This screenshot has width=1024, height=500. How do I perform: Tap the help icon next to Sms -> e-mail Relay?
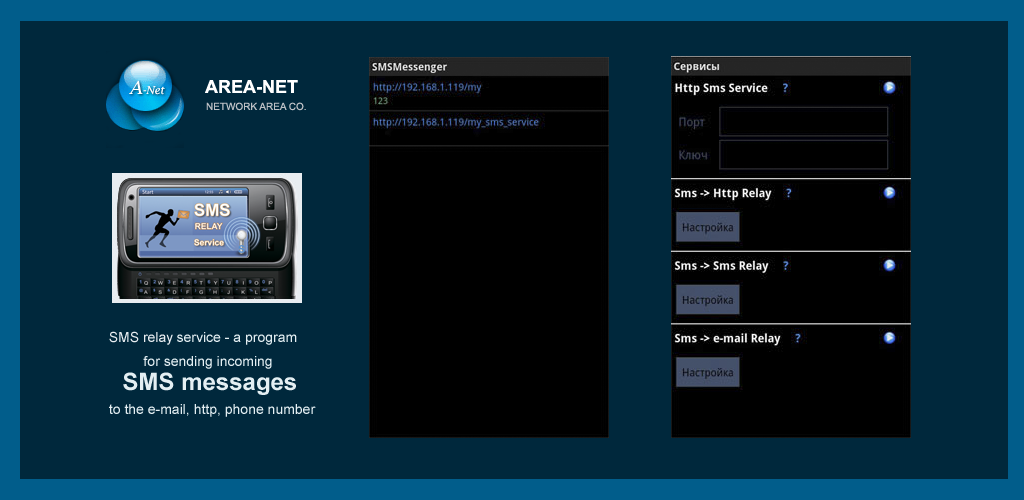[797, 338]
